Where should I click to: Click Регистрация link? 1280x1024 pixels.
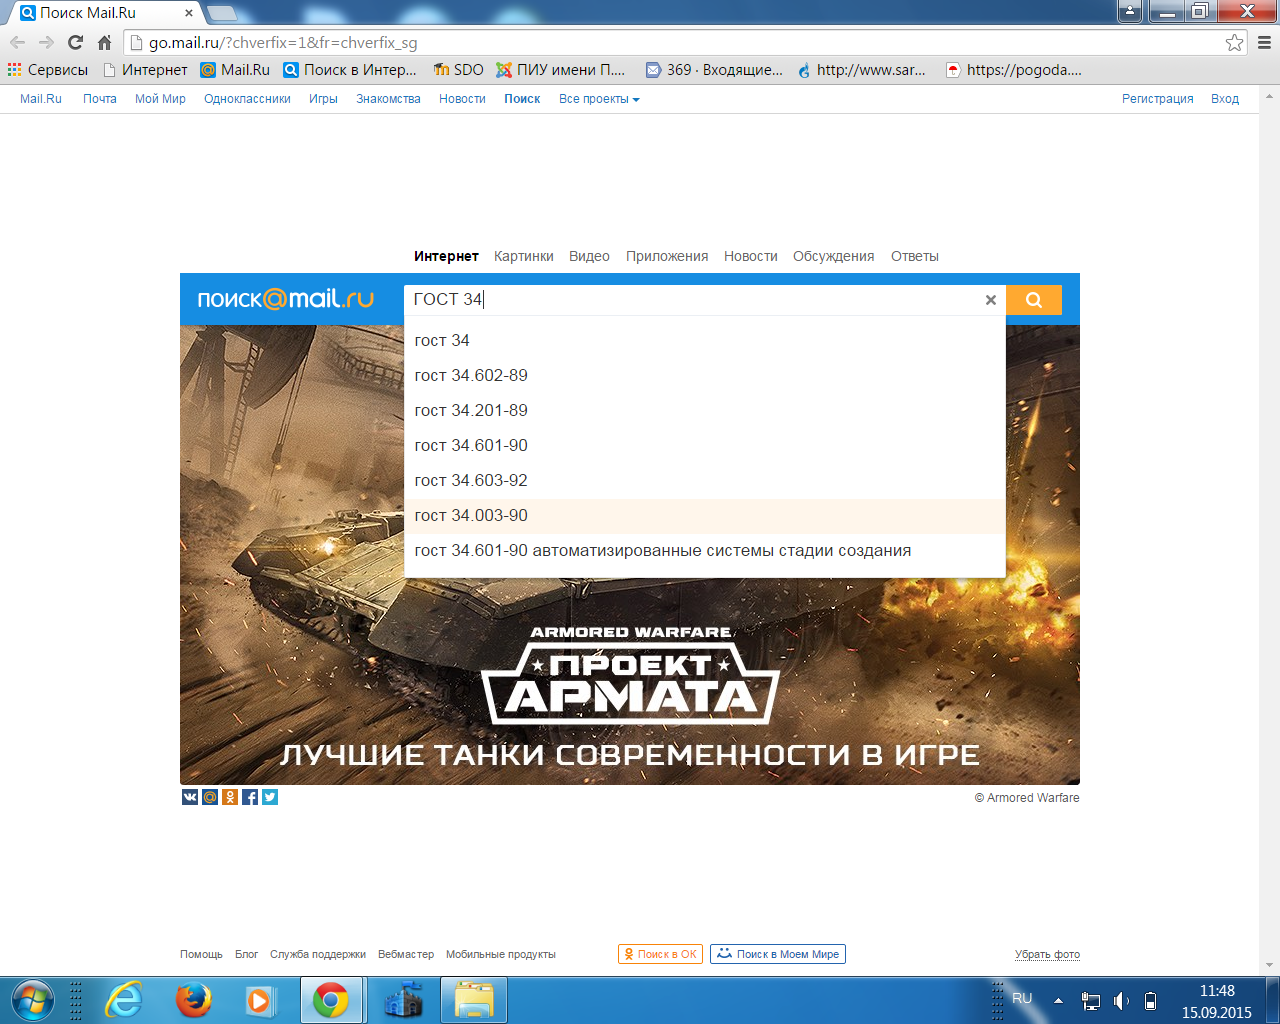1158,99
